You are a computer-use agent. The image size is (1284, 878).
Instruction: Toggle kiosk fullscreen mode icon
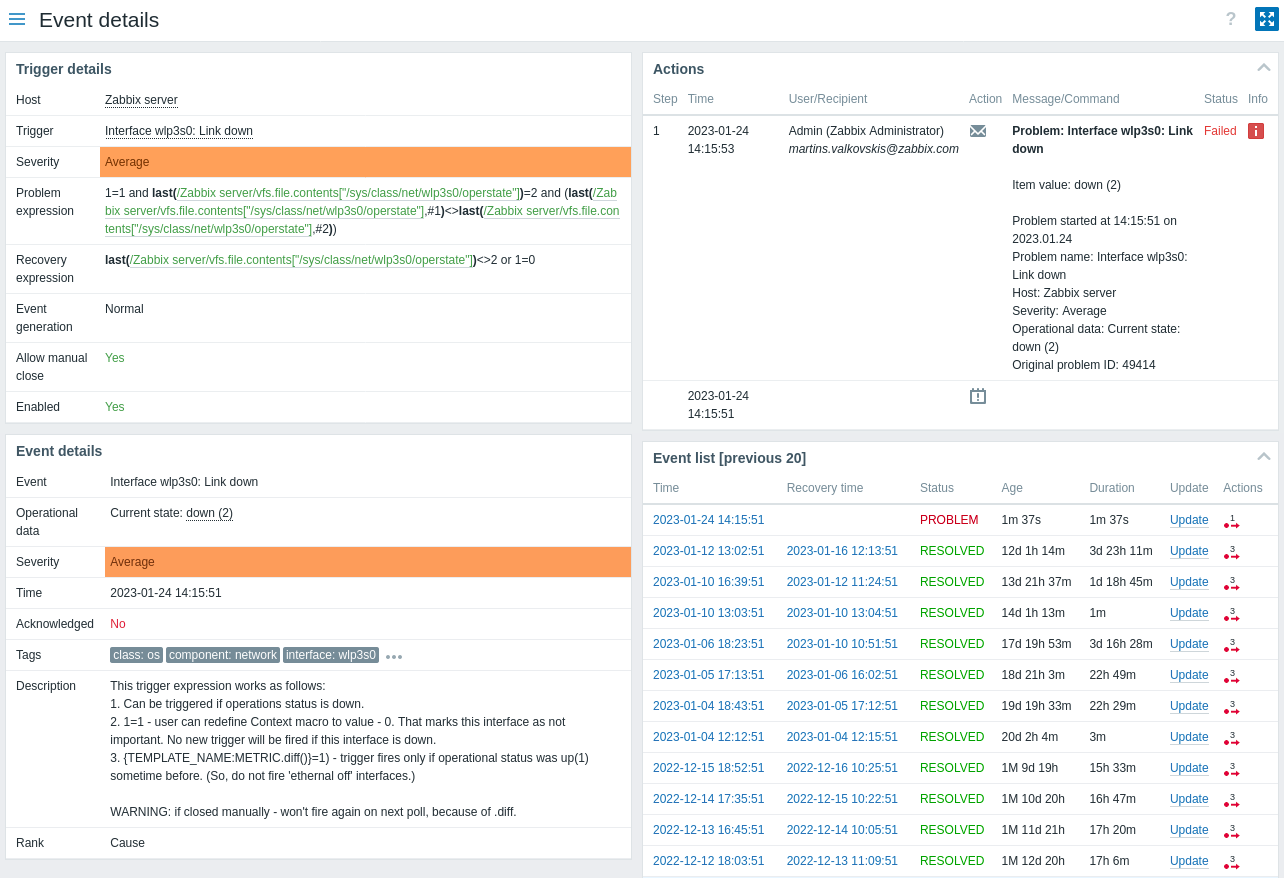pos(1267,19)
